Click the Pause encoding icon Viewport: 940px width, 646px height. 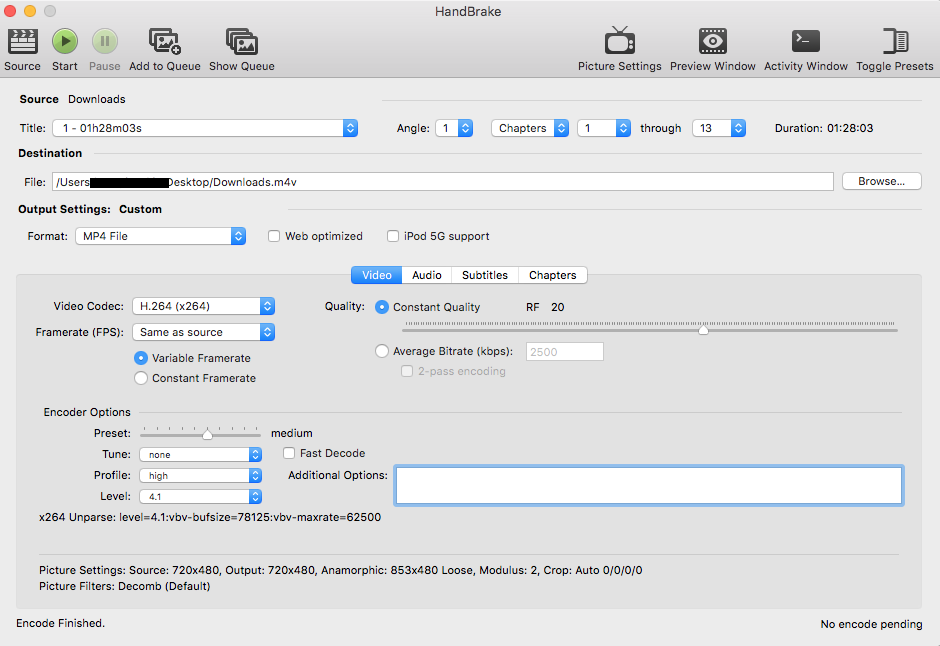tap(104, 42)
